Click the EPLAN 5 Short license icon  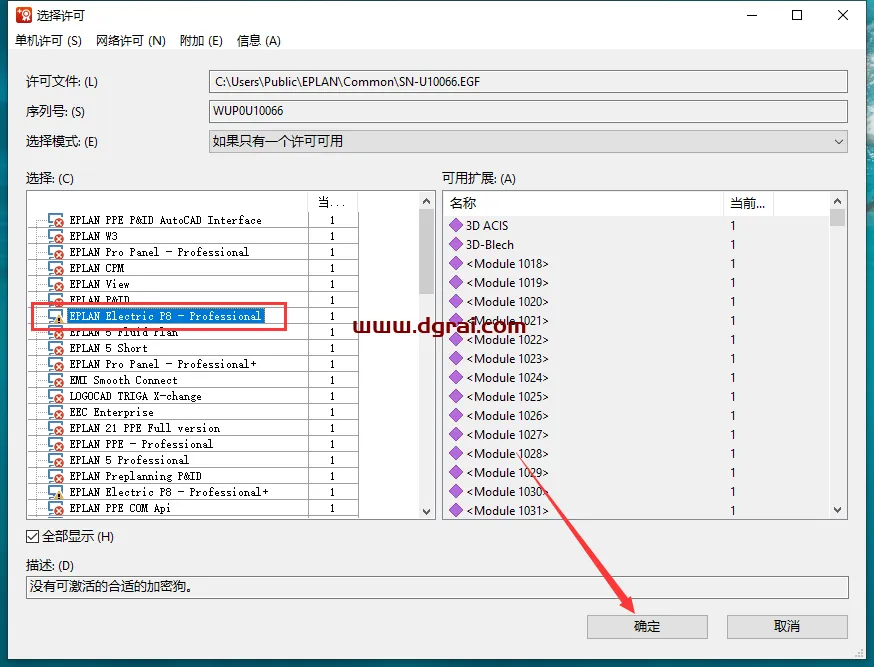(x=56, y=348)
